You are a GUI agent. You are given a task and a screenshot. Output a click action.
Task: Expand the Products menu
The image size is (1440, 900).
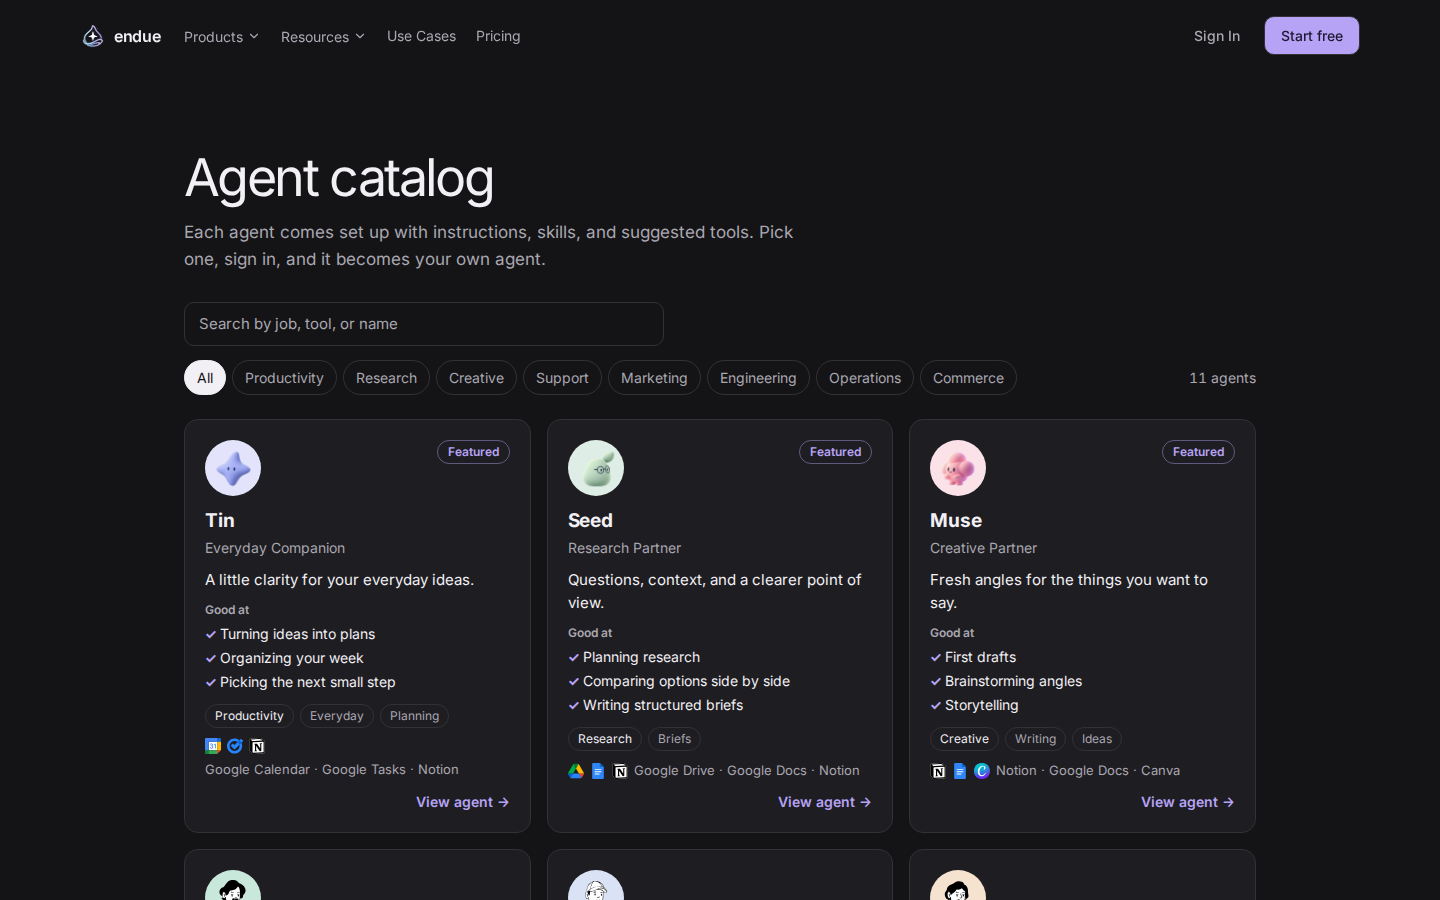click(221, 37)
